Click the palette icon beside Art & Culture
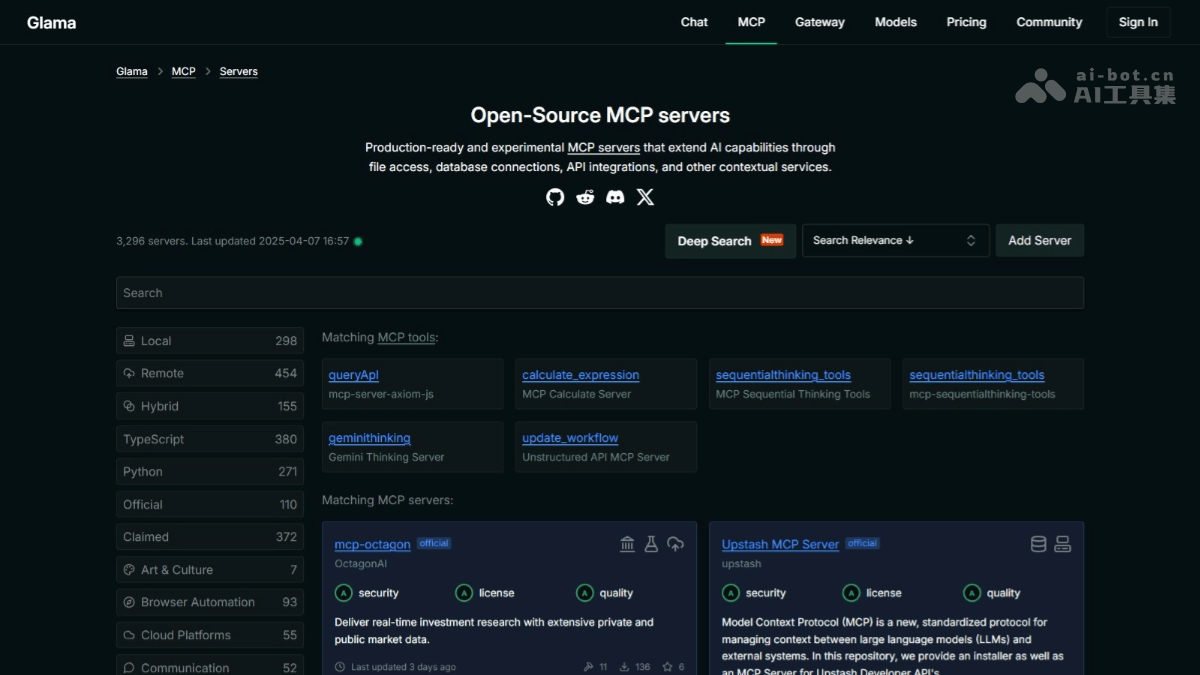 pos(129,569)
